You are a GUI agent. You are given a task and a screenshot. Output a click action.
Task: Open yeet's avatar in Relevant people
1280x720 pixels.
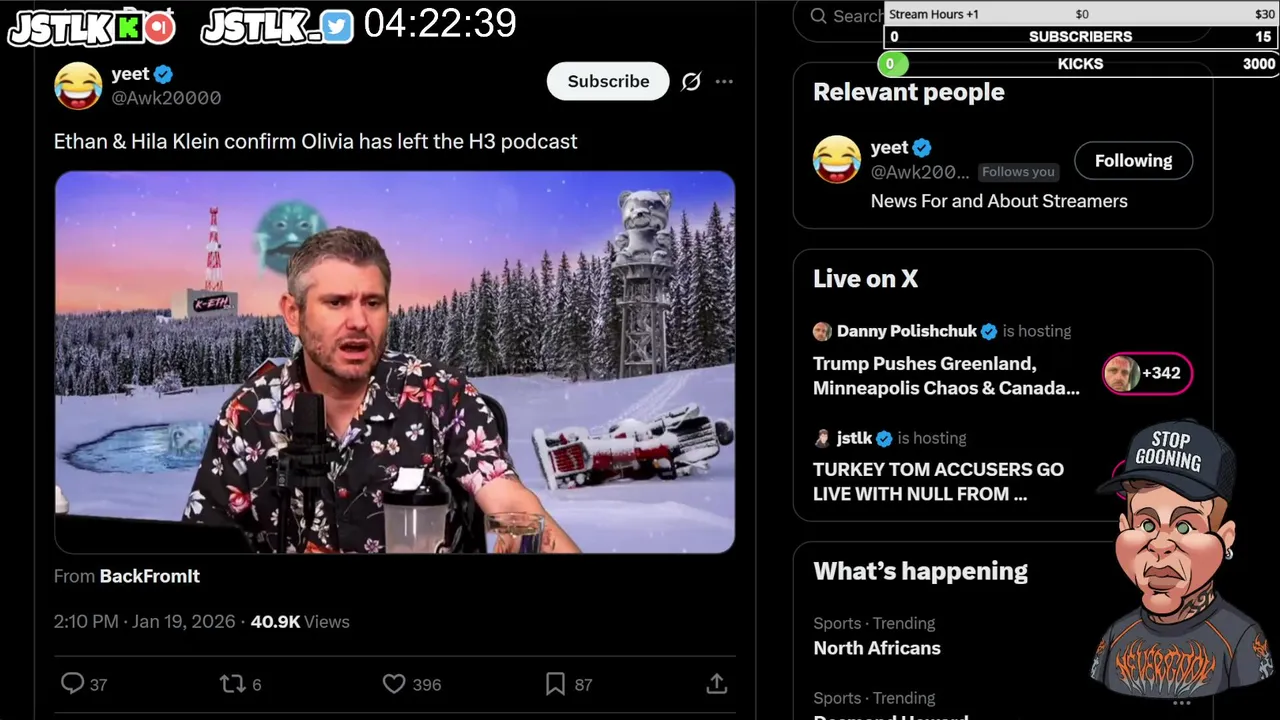pyautogui.click(x=836, y=160)
